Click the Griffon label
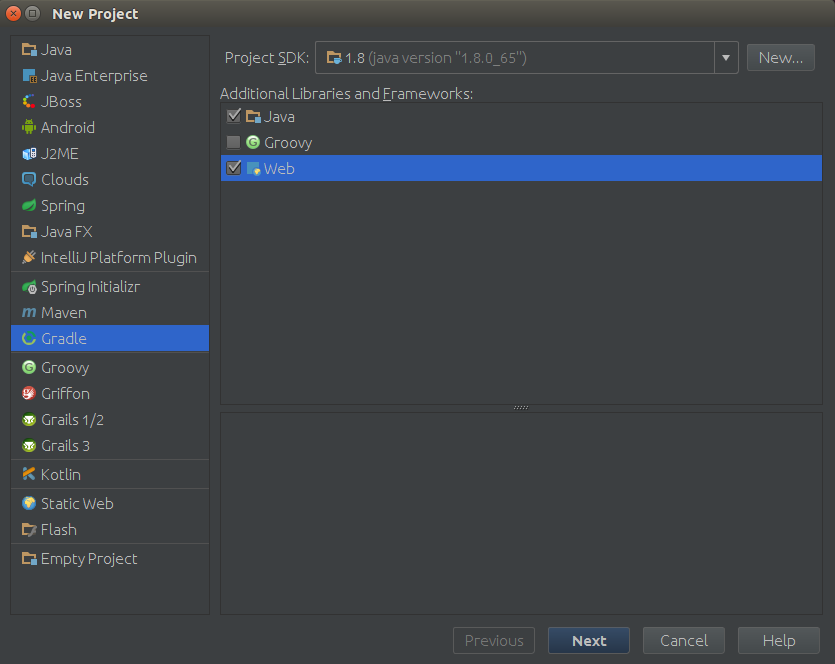The image size is (835, 664). tap(66, 394)
